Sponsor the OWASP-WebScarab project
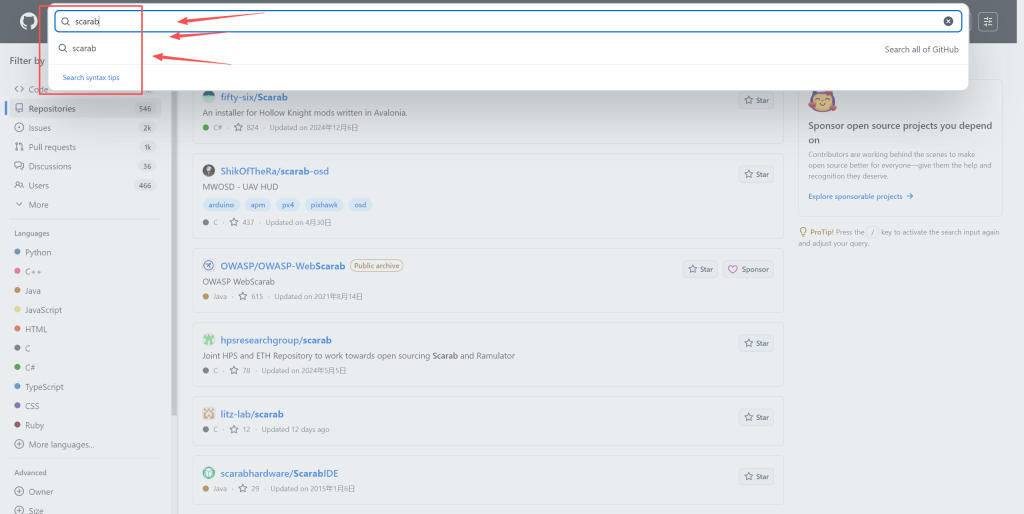 tap(748, 269)
